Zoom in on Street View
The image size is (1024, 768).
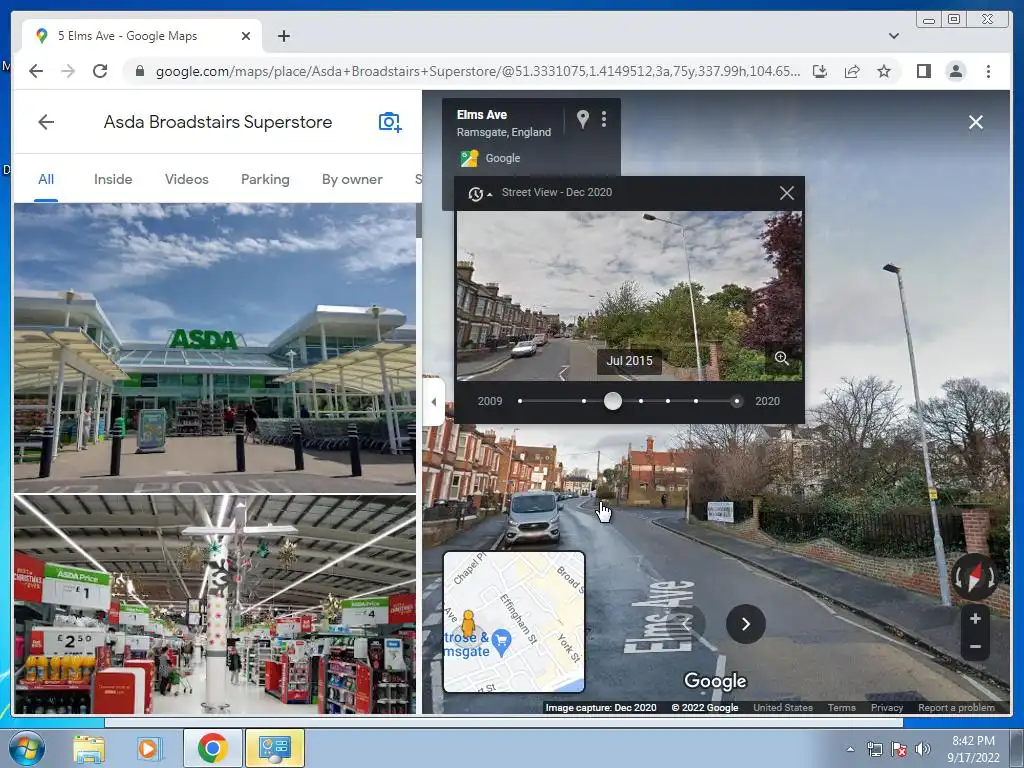[x=975, y=618]
